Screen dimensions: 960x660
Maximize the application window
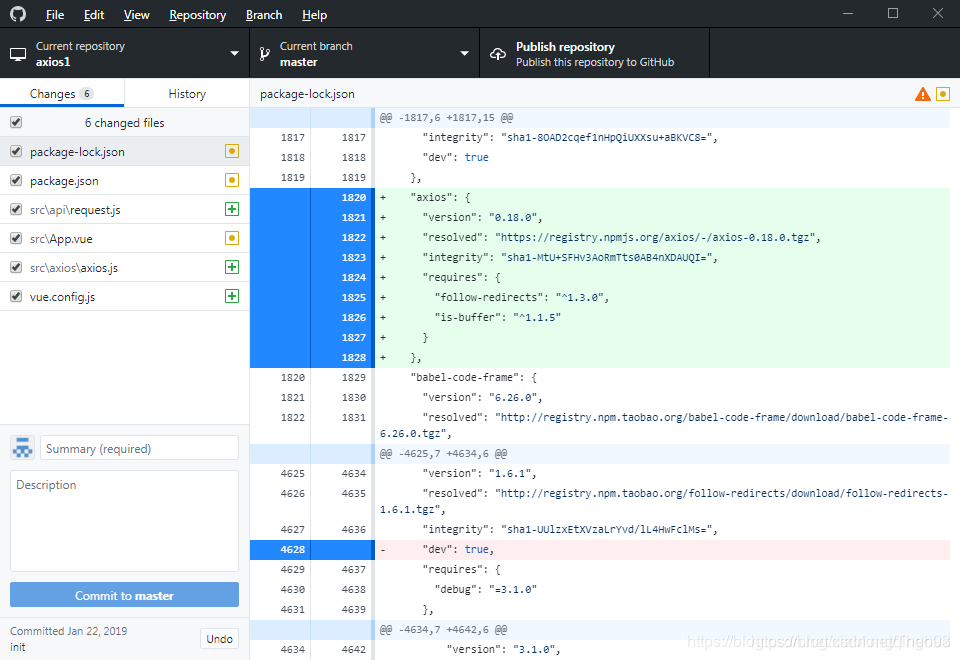pos(893,13)
